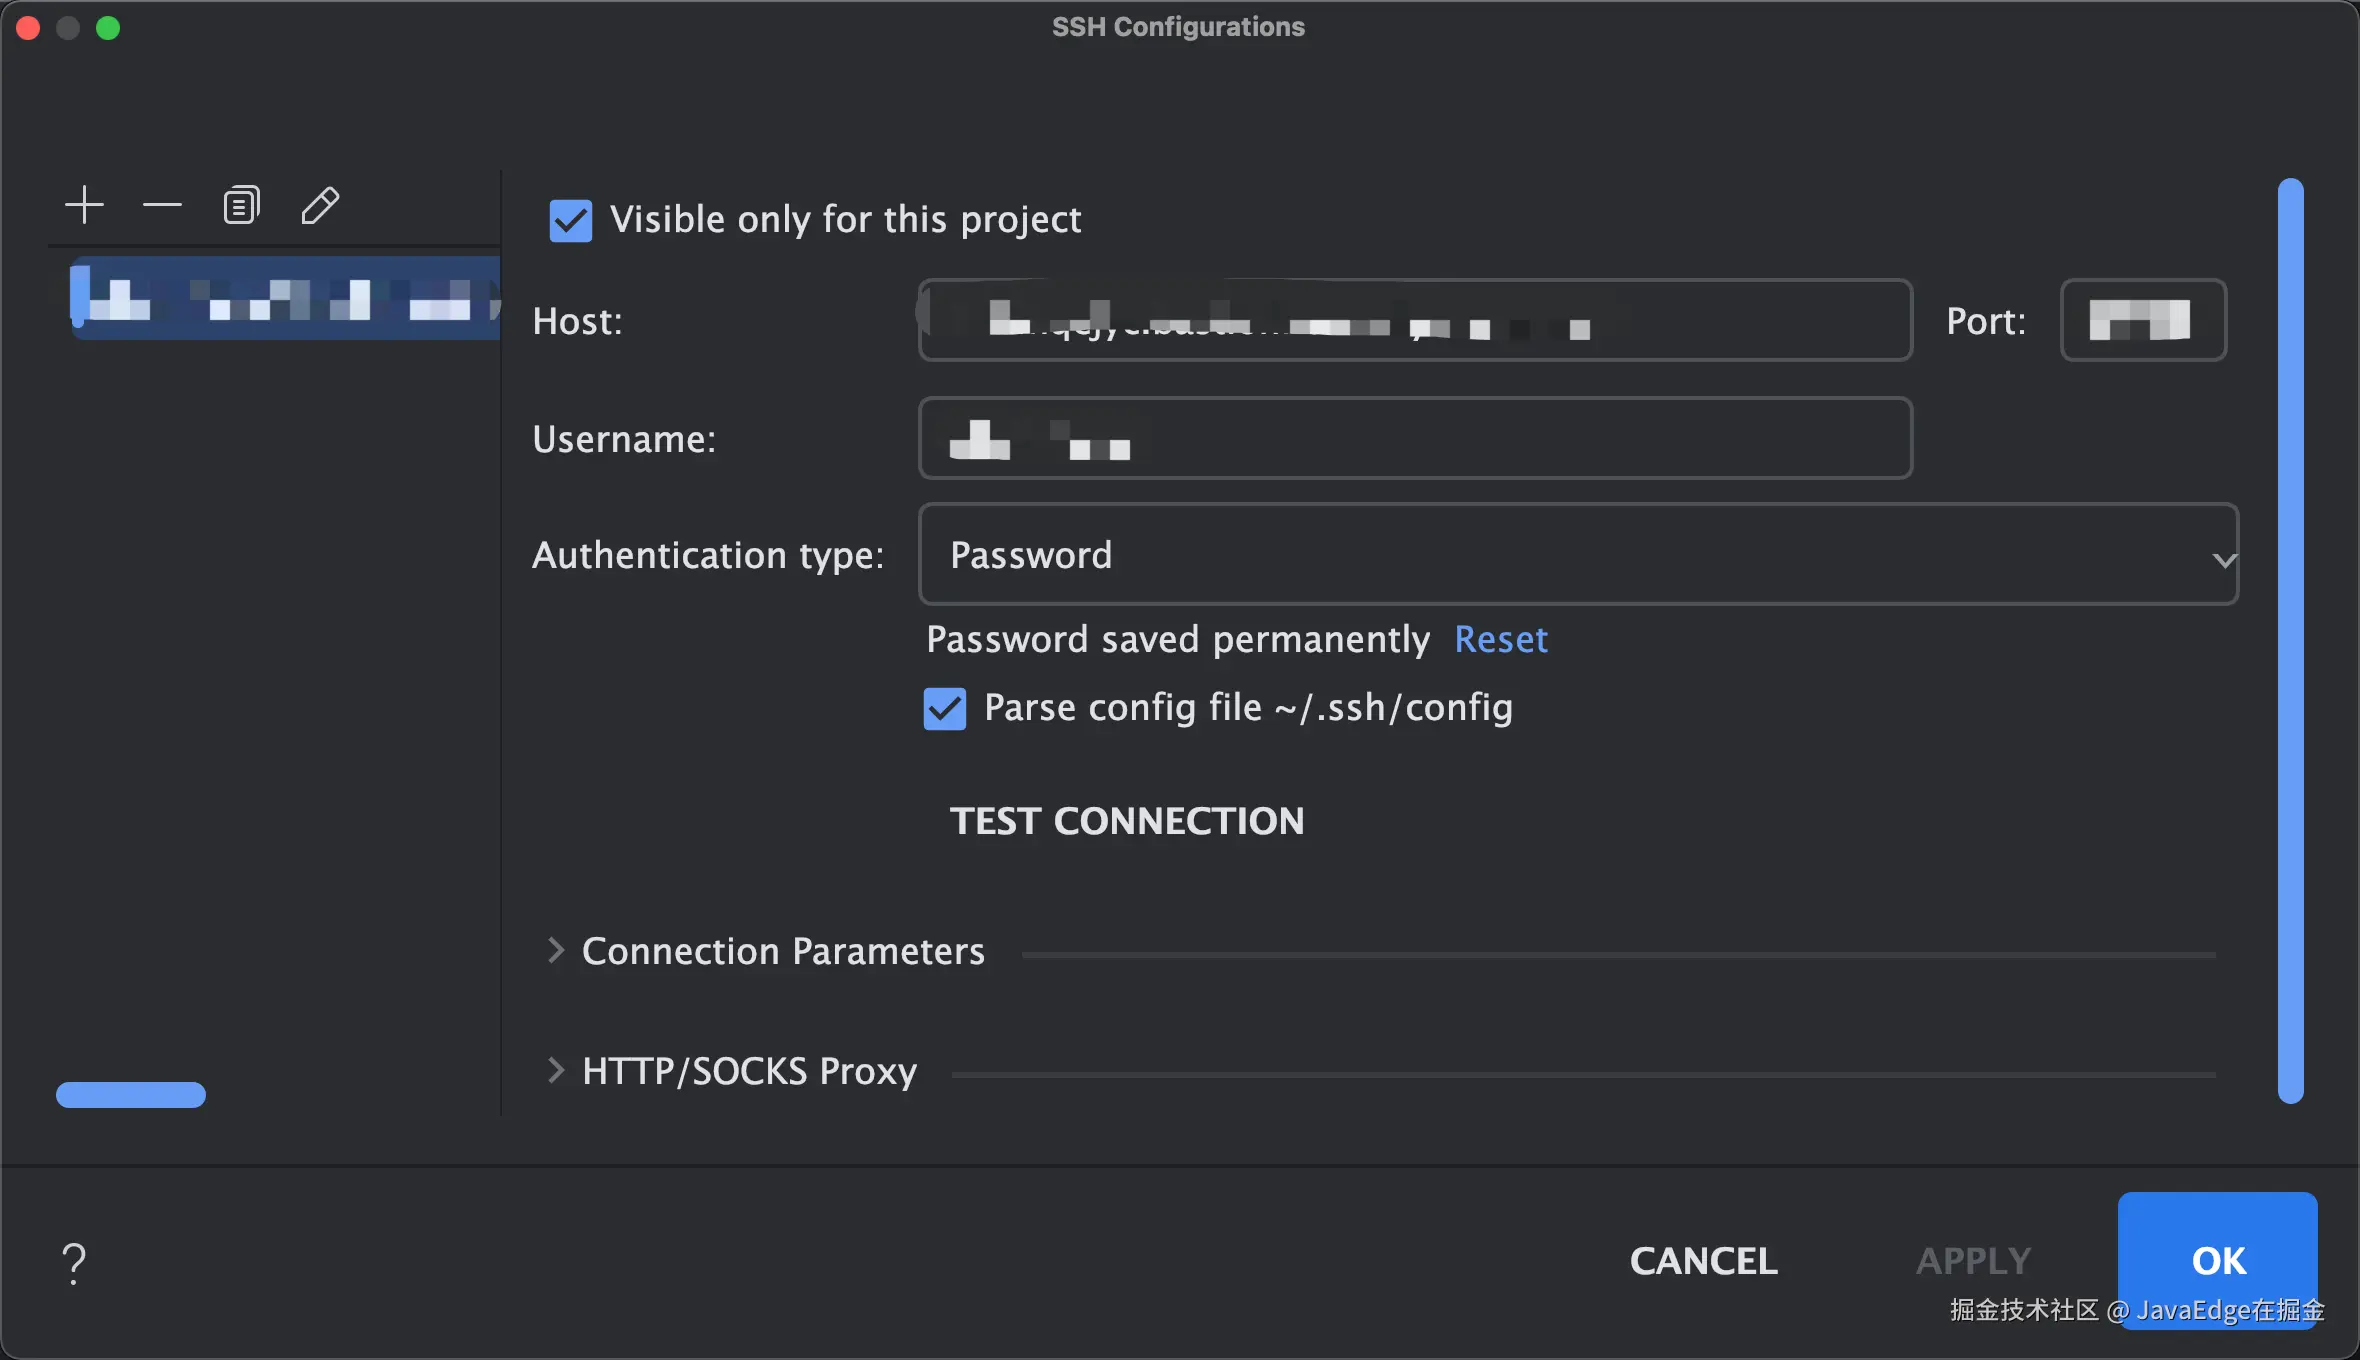Open help with the question mark icon

(74, 1263)
